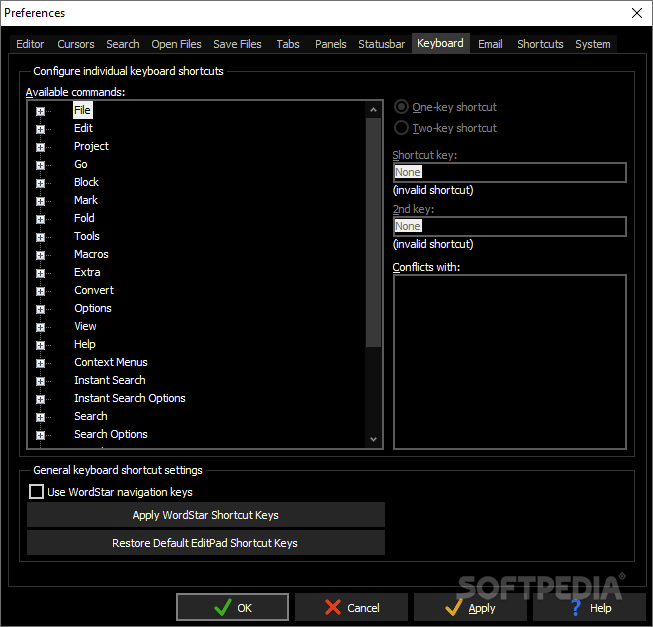
Task: Expand the Fold commands node
Action: [40, 219]
